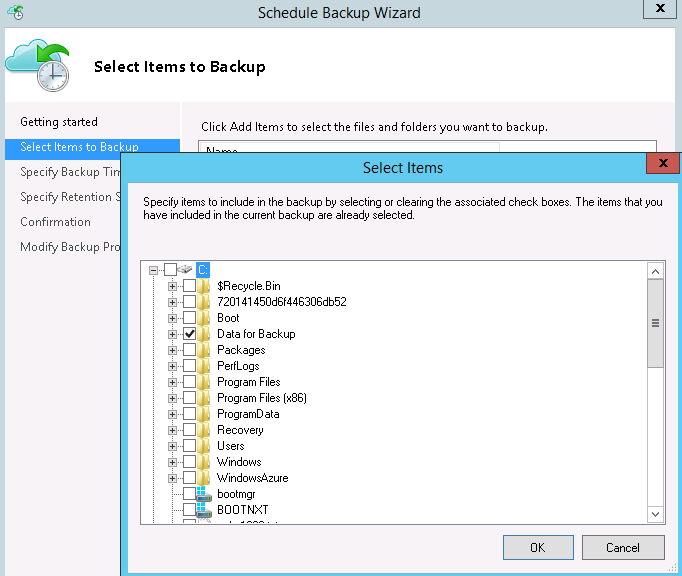Expand the PerfLogs folder node
The height and width of the screenshot is (576, 682).
172,366
